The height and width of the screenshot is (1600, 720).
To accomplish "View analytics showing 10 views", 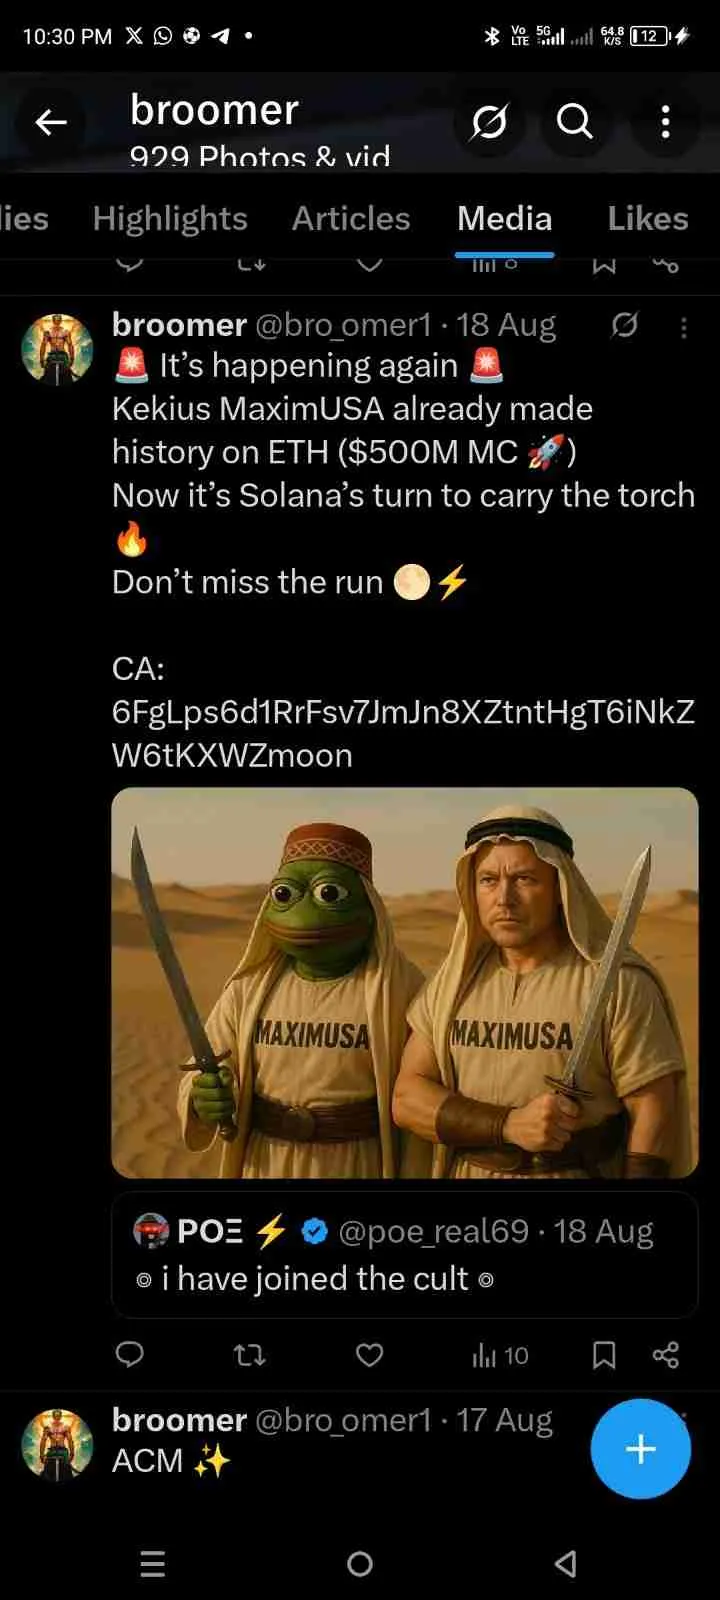I will tap(500, 1355).
